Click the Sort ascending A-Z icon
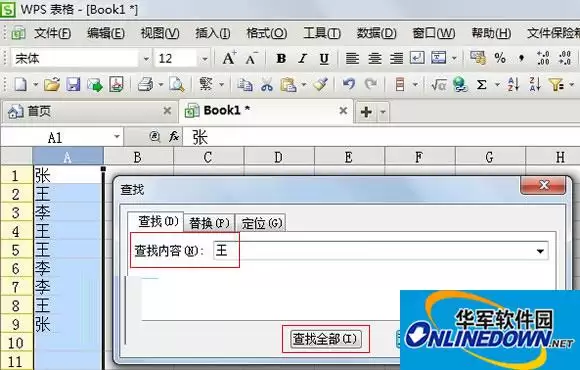This screenshot has height=370, width=580. click(x=513, y=85)
